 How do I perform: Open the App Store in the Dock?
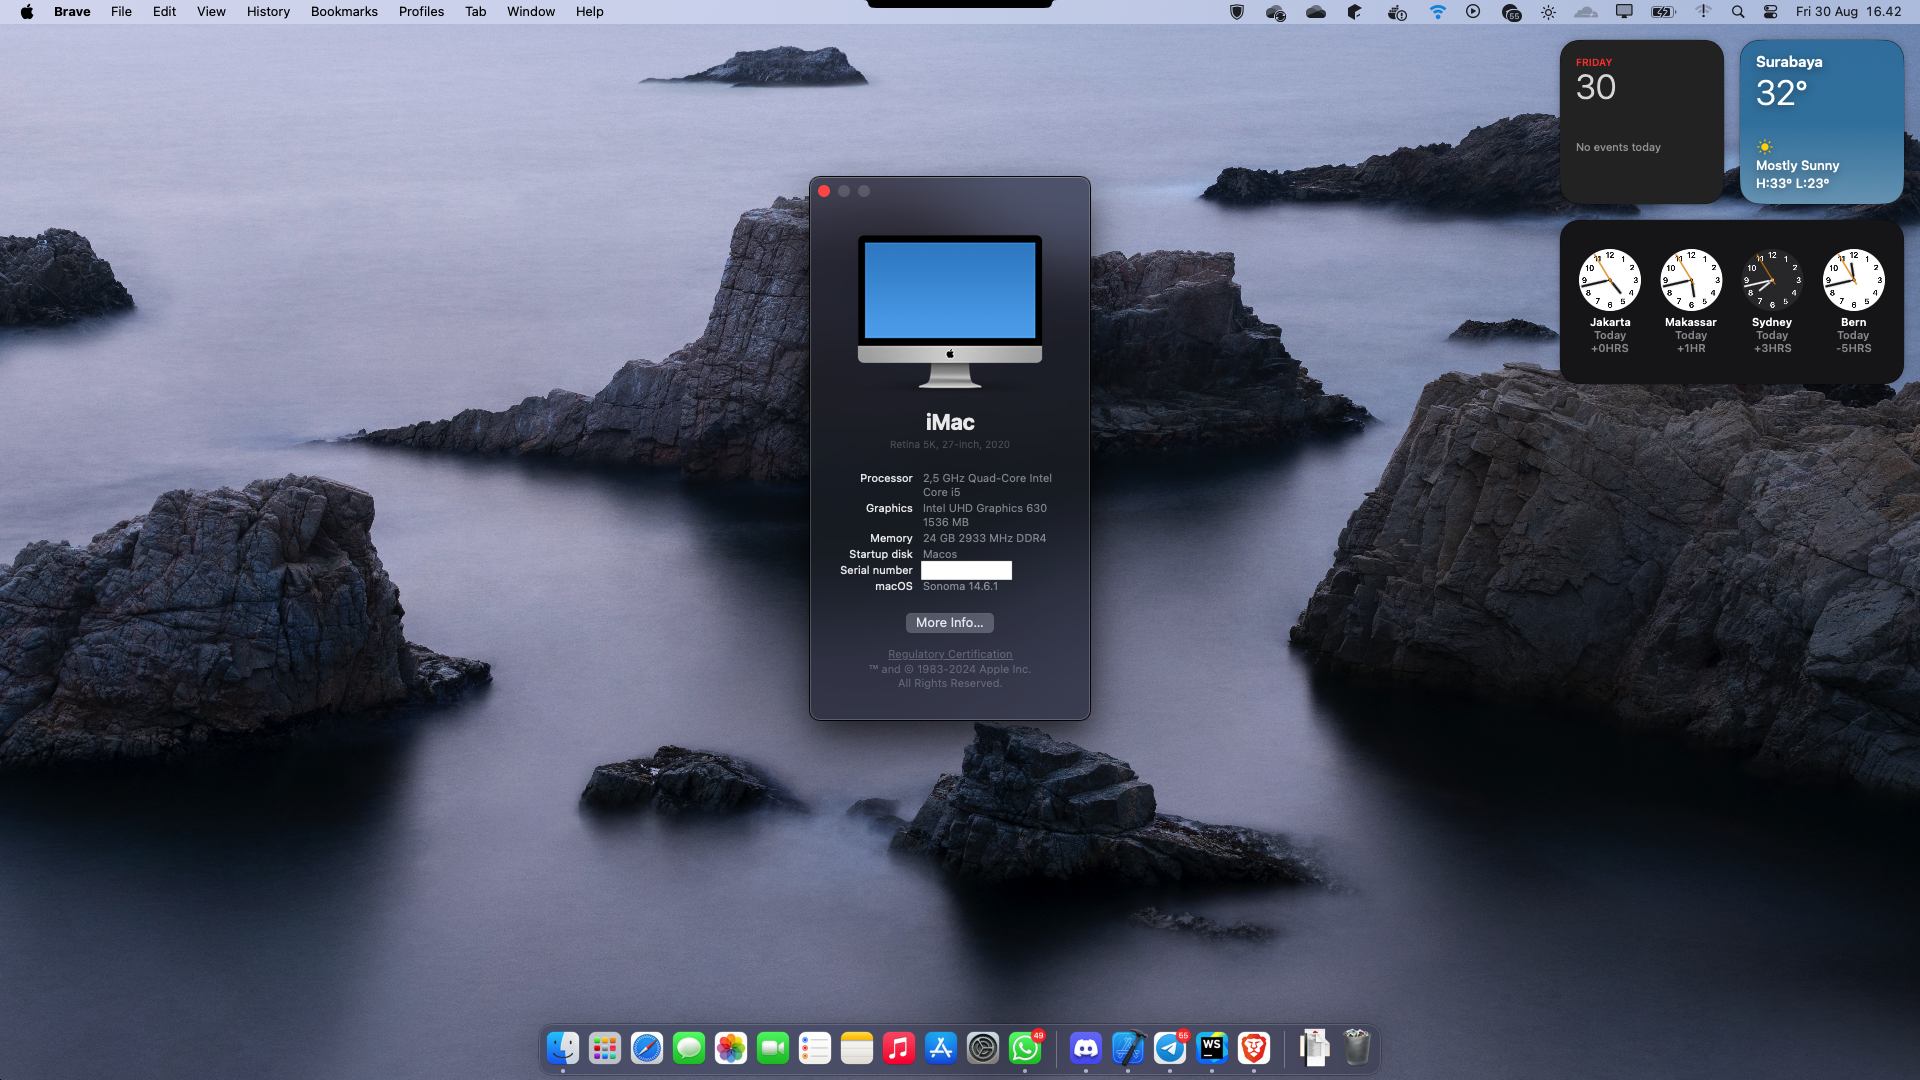pos(941,1048)
